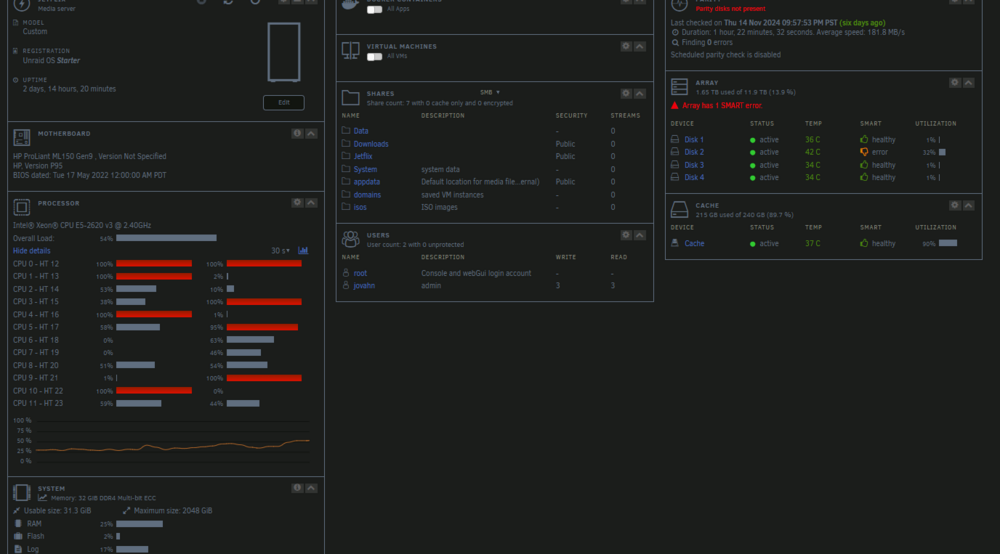1000x554 pixels.
Task: Open the jovahn user
Action: pyautogui.click(x=364, y=286)
